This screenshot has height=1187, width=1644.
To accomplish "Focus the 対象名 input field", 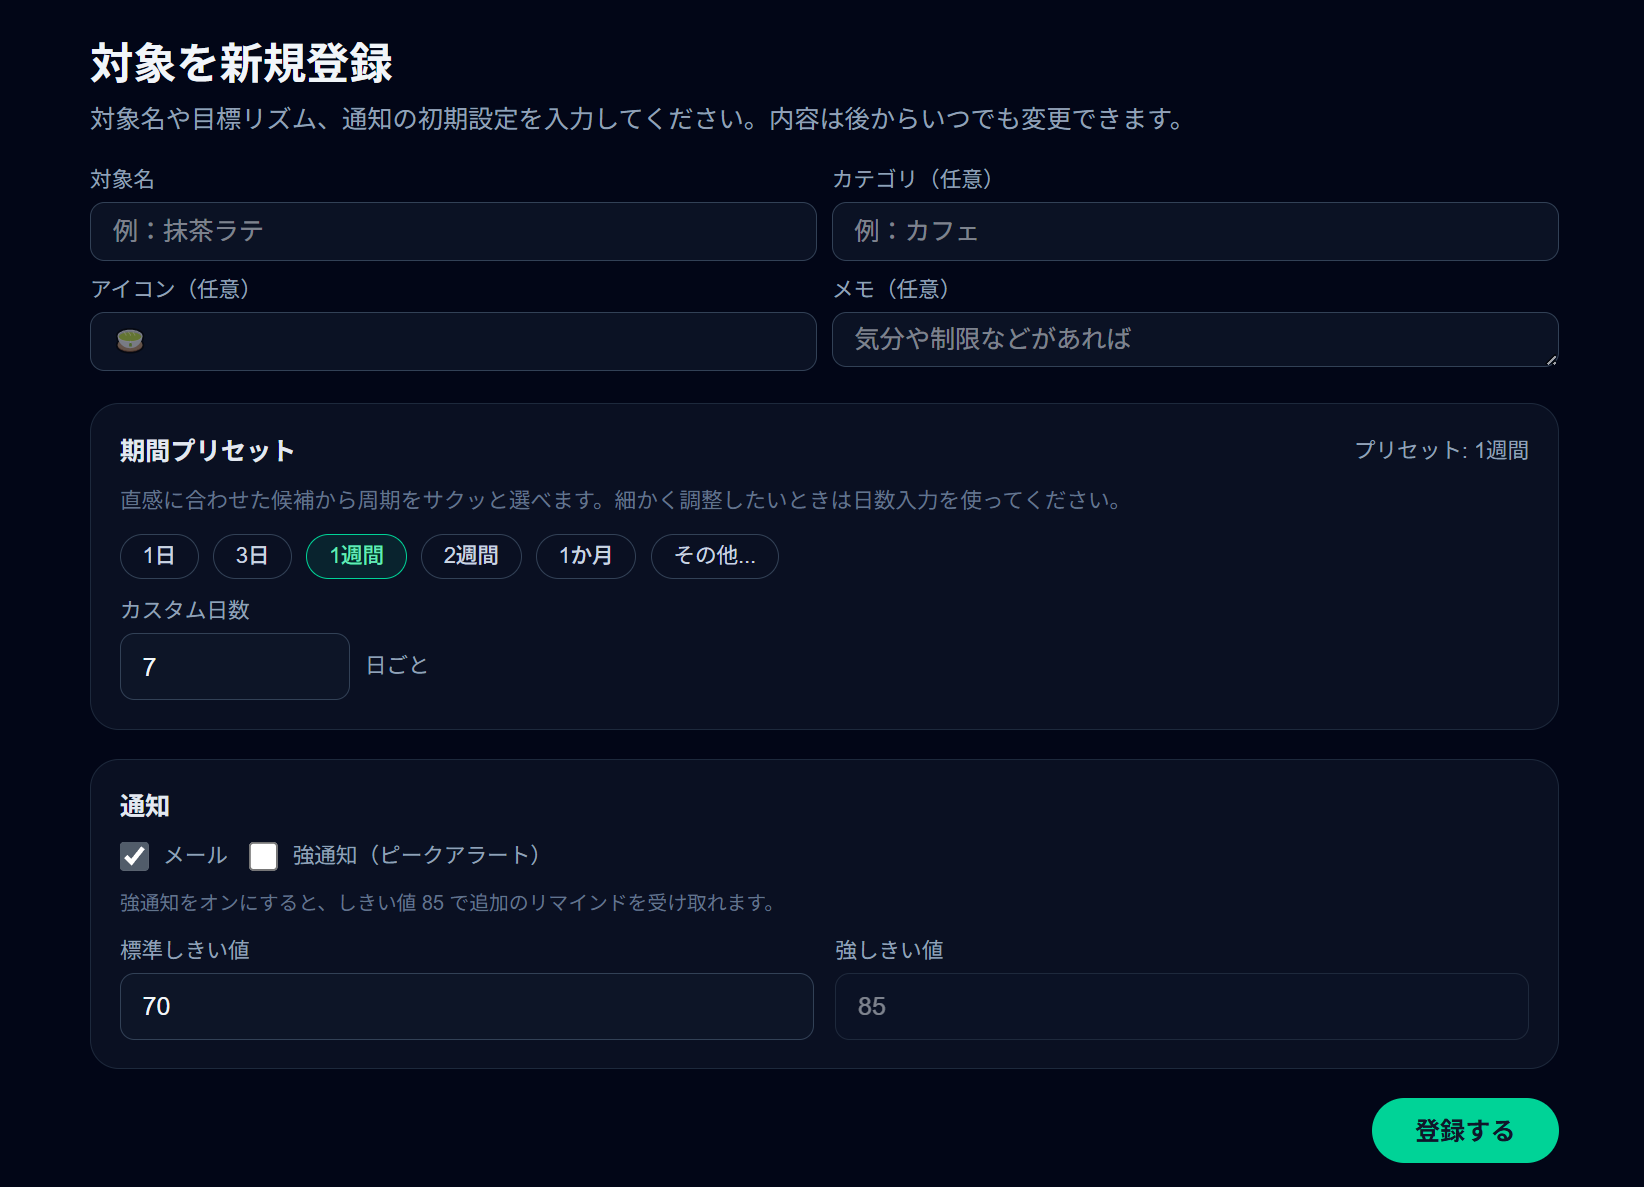I will (x=452, y=231).
